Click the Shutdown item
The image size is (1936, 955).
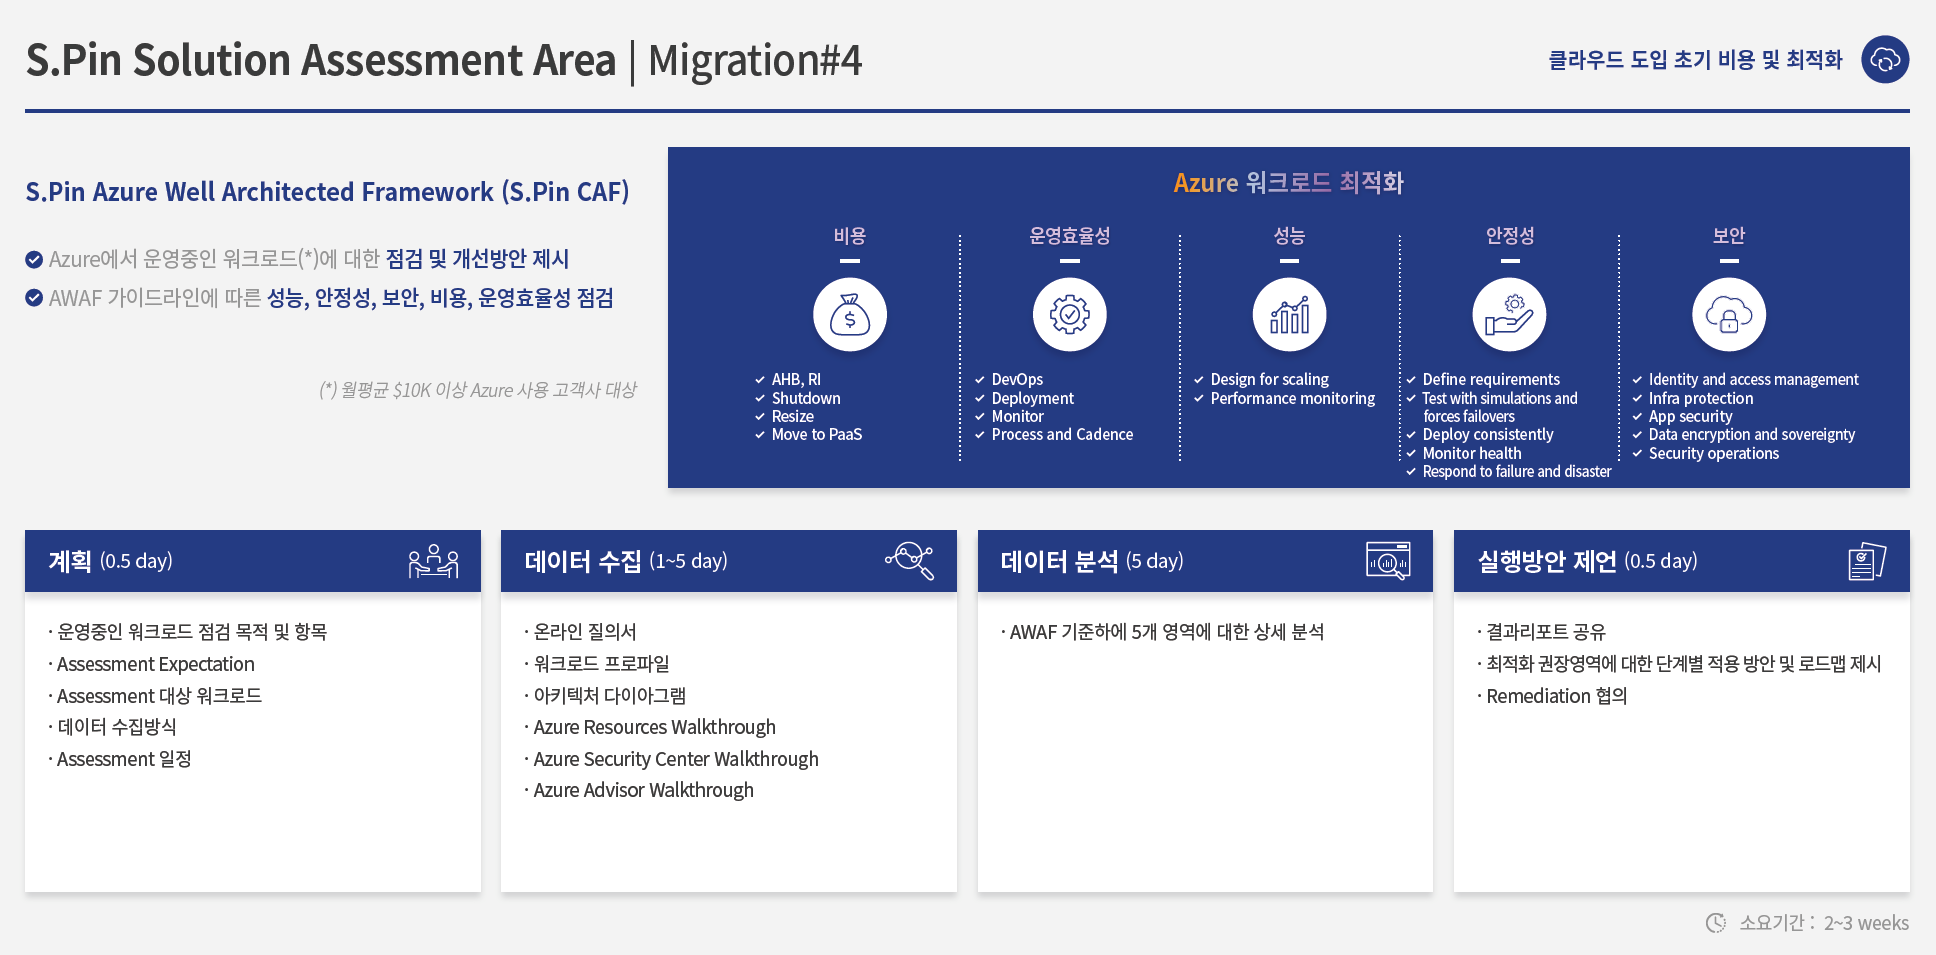pos(806,398)
